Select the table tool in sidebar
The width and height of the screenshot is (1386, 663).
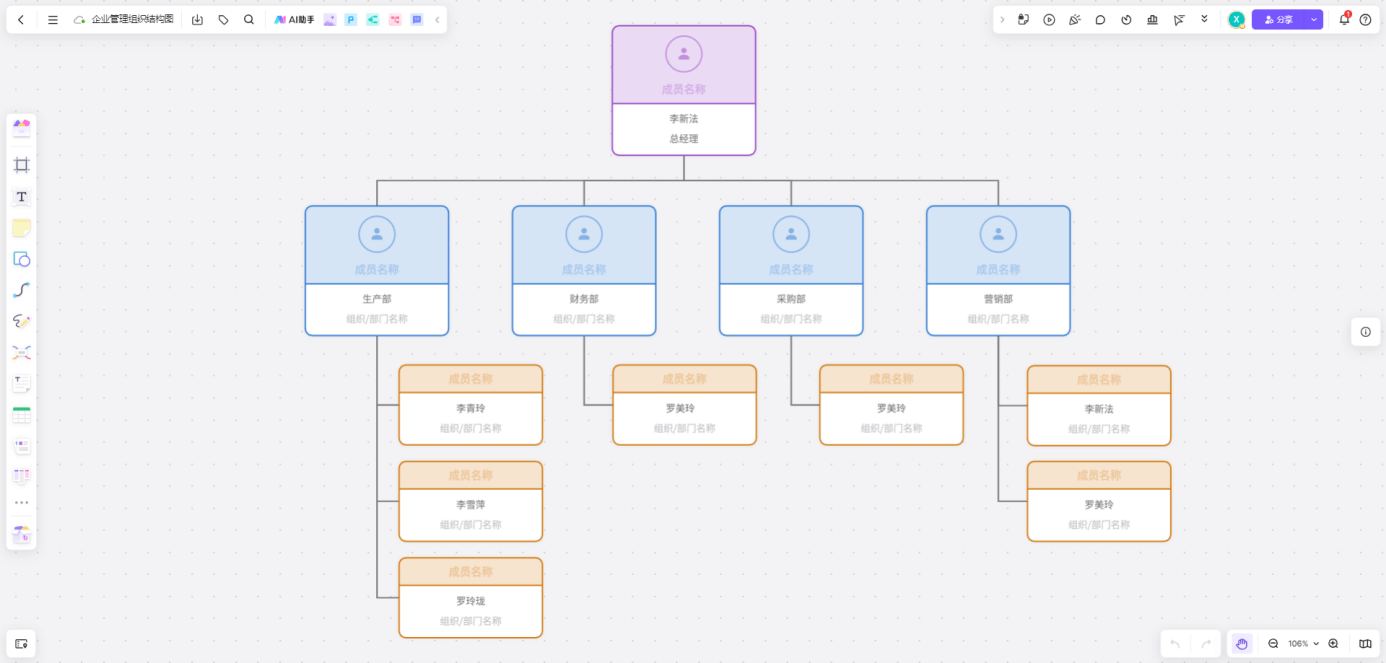coord(21,415)
